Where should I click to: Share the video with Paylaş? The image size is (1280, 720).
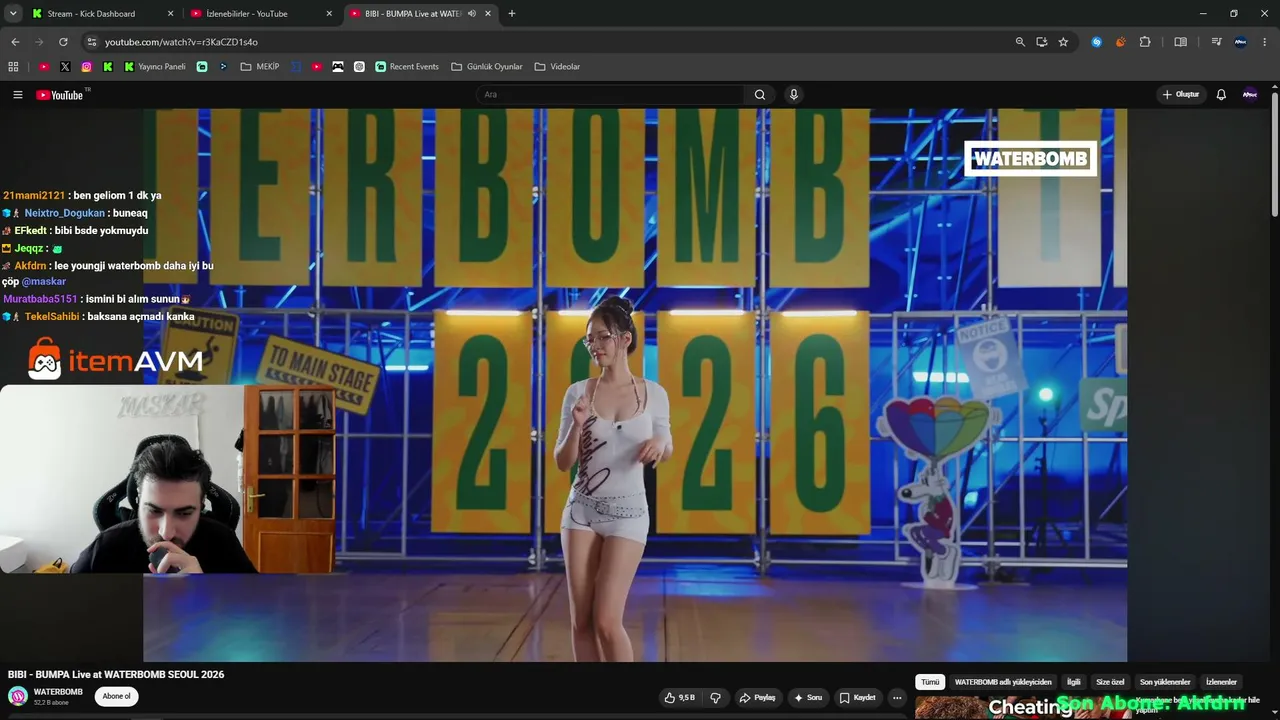tap(757, 697)
